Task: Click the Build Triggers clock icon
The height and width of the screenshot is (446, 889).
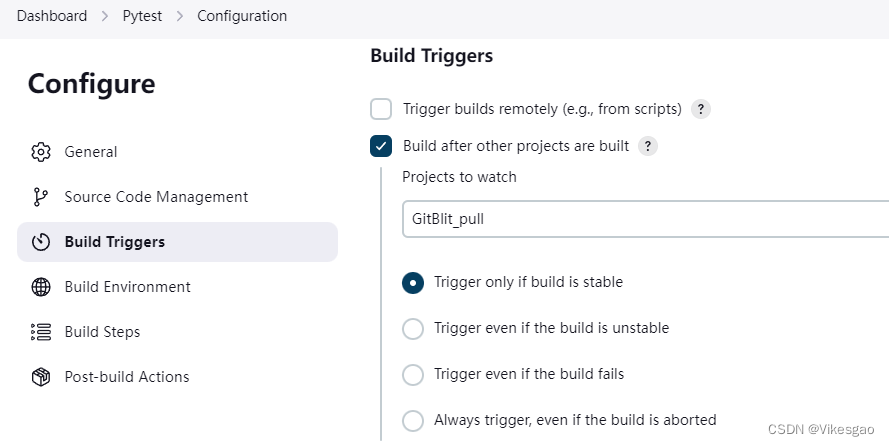Action: coord(41,242)
